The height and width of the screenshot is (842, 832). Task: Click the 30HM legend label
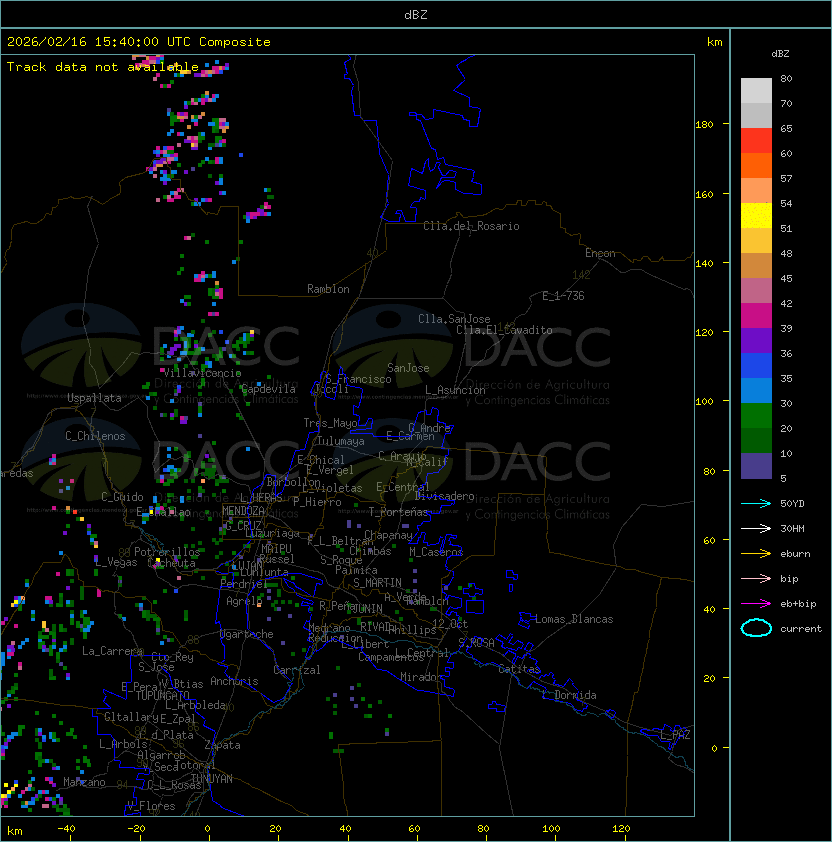[792, 528]
